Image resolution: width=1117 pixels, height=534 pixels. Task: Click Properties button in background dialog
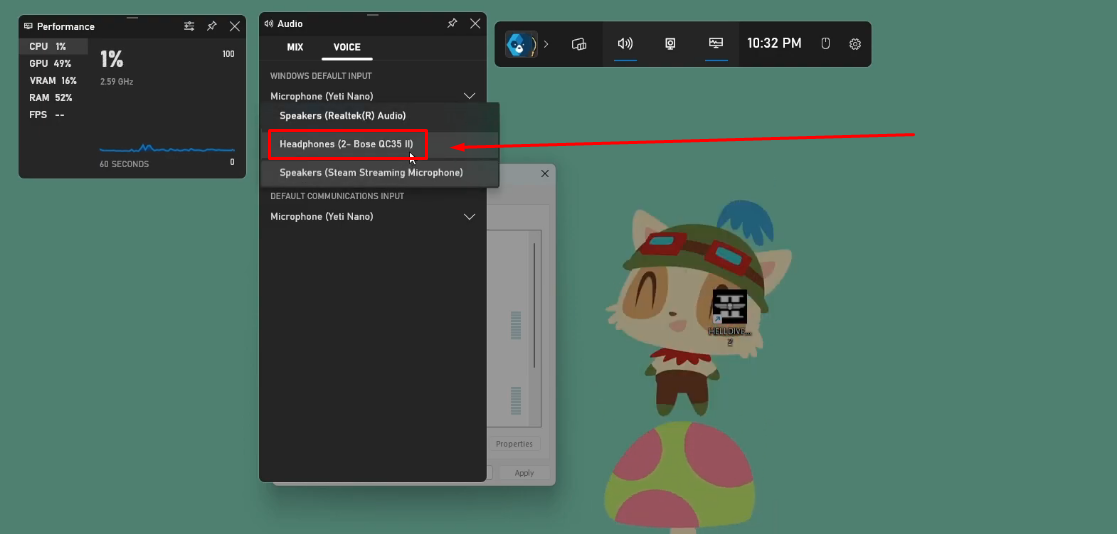coord(514,444)
